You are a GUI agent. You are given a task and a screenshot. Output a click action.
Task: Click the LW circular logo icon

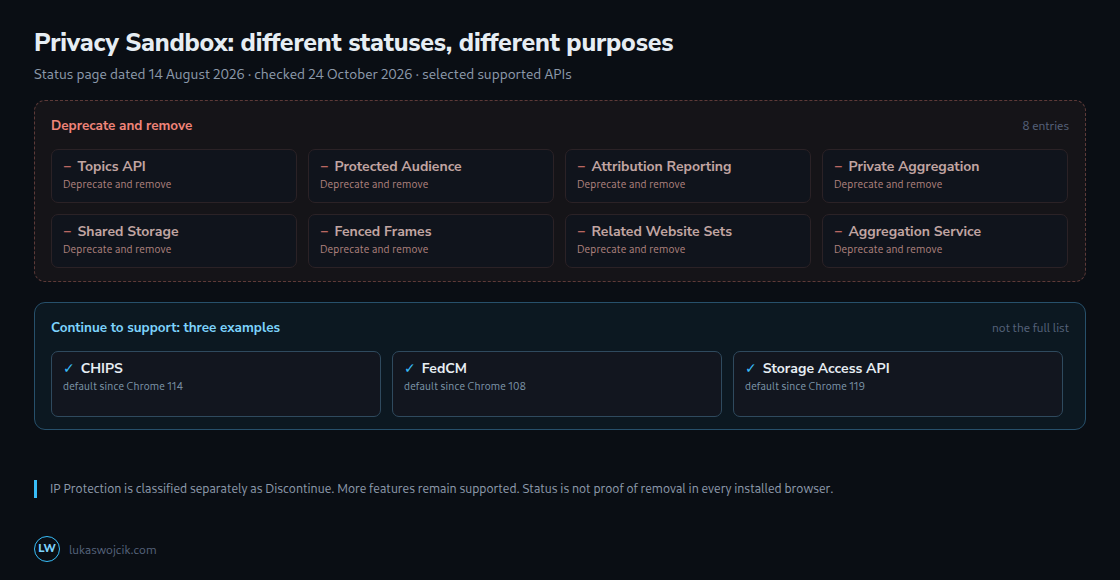tap(47, 549)
